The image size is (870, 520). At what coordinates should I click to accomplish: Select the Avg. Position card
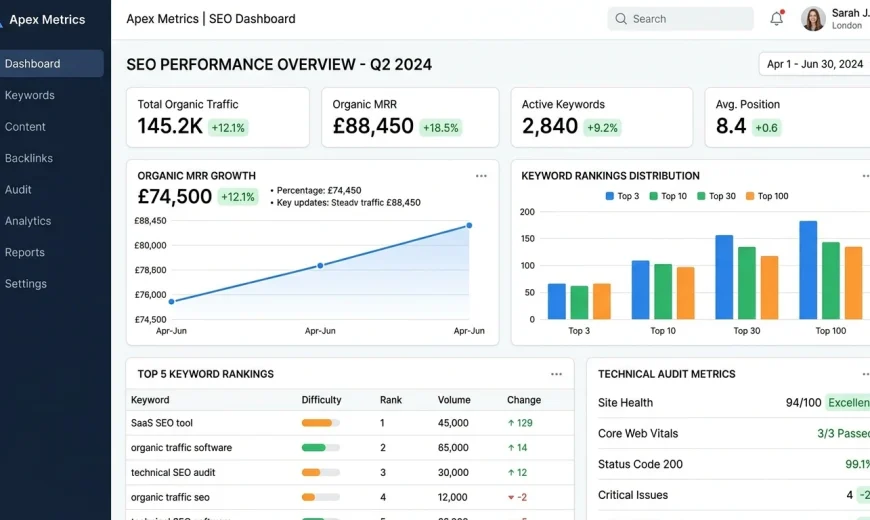click(x=787, y=117)
